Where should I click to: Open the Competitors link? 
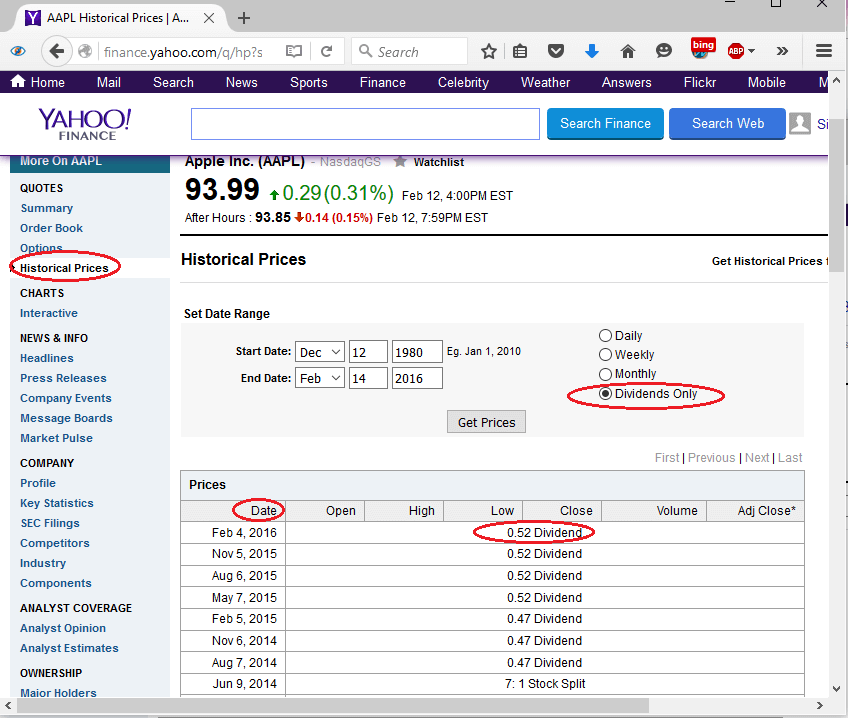coord(55,543)
